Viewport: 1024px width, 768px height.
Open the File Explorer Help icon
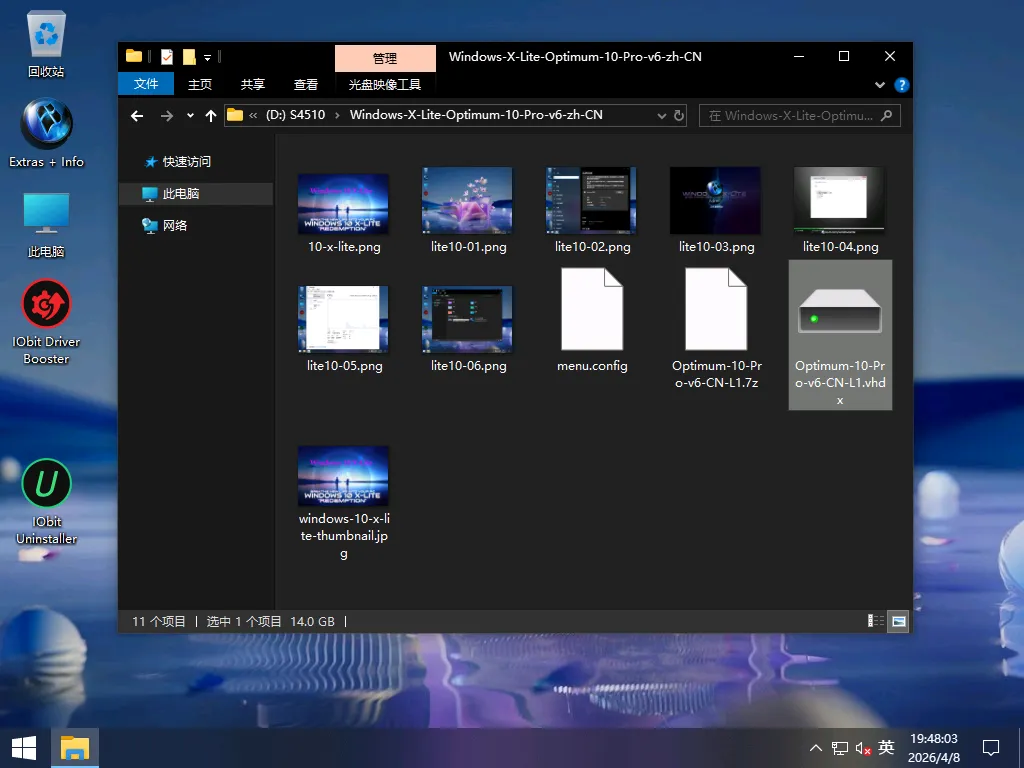902,85
